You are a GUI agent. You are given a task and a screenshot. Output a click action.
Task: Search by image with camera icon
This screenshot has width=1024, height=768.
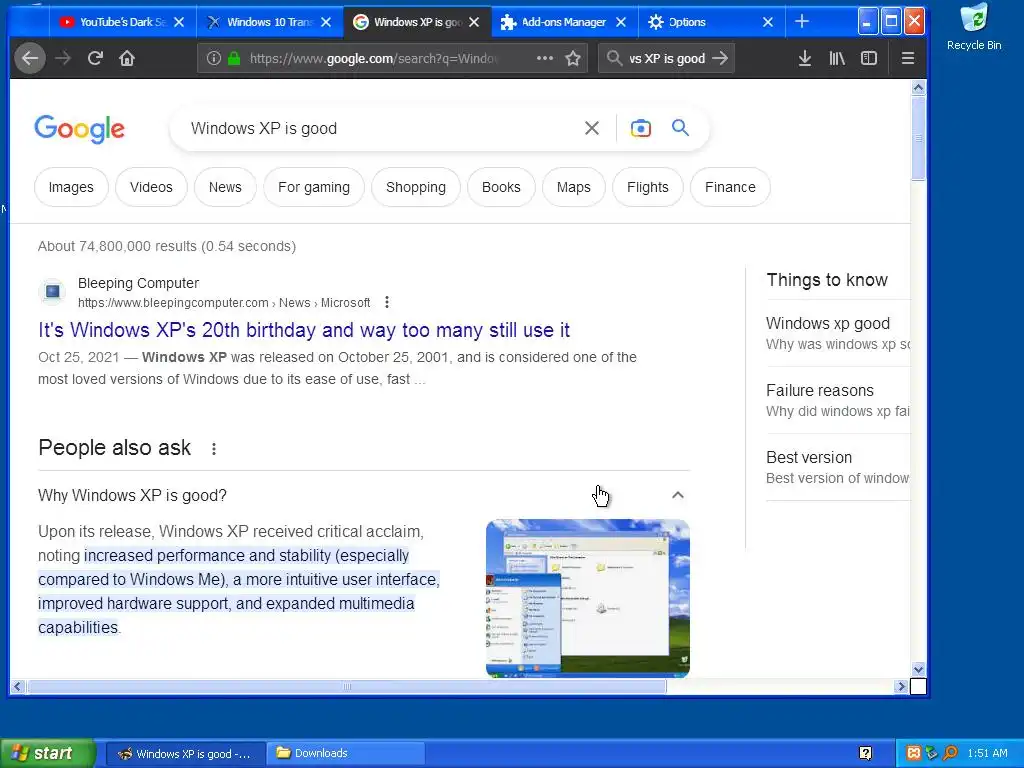click(x=641, y=128)
